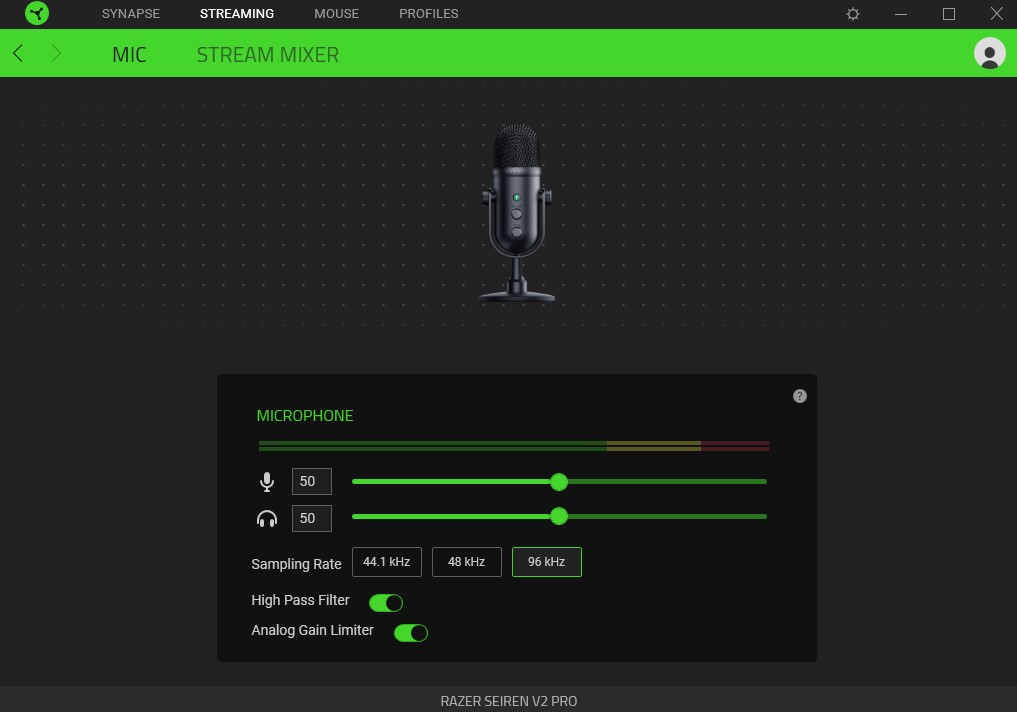The image size is (1017, 712).
Task: Click the microphone volume icon
Action: click(x=266, y=482)
